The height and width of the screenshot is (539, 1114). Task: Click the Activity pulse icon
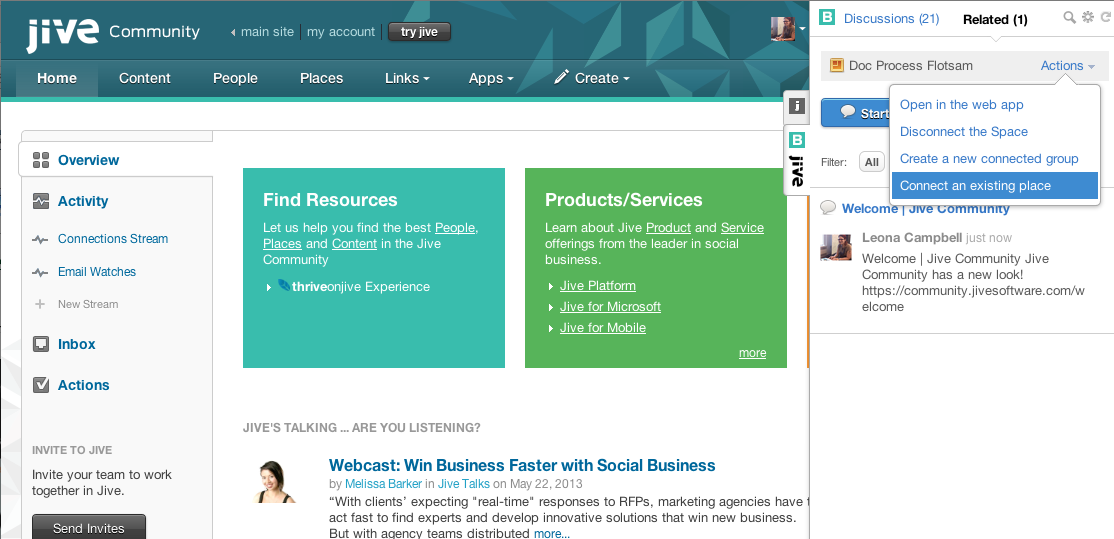tap(40, 201)
